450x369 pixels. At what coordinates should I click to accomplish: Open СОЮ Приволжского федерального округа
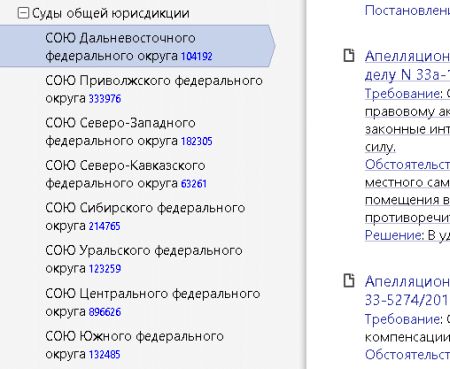[x=154, y=89]
